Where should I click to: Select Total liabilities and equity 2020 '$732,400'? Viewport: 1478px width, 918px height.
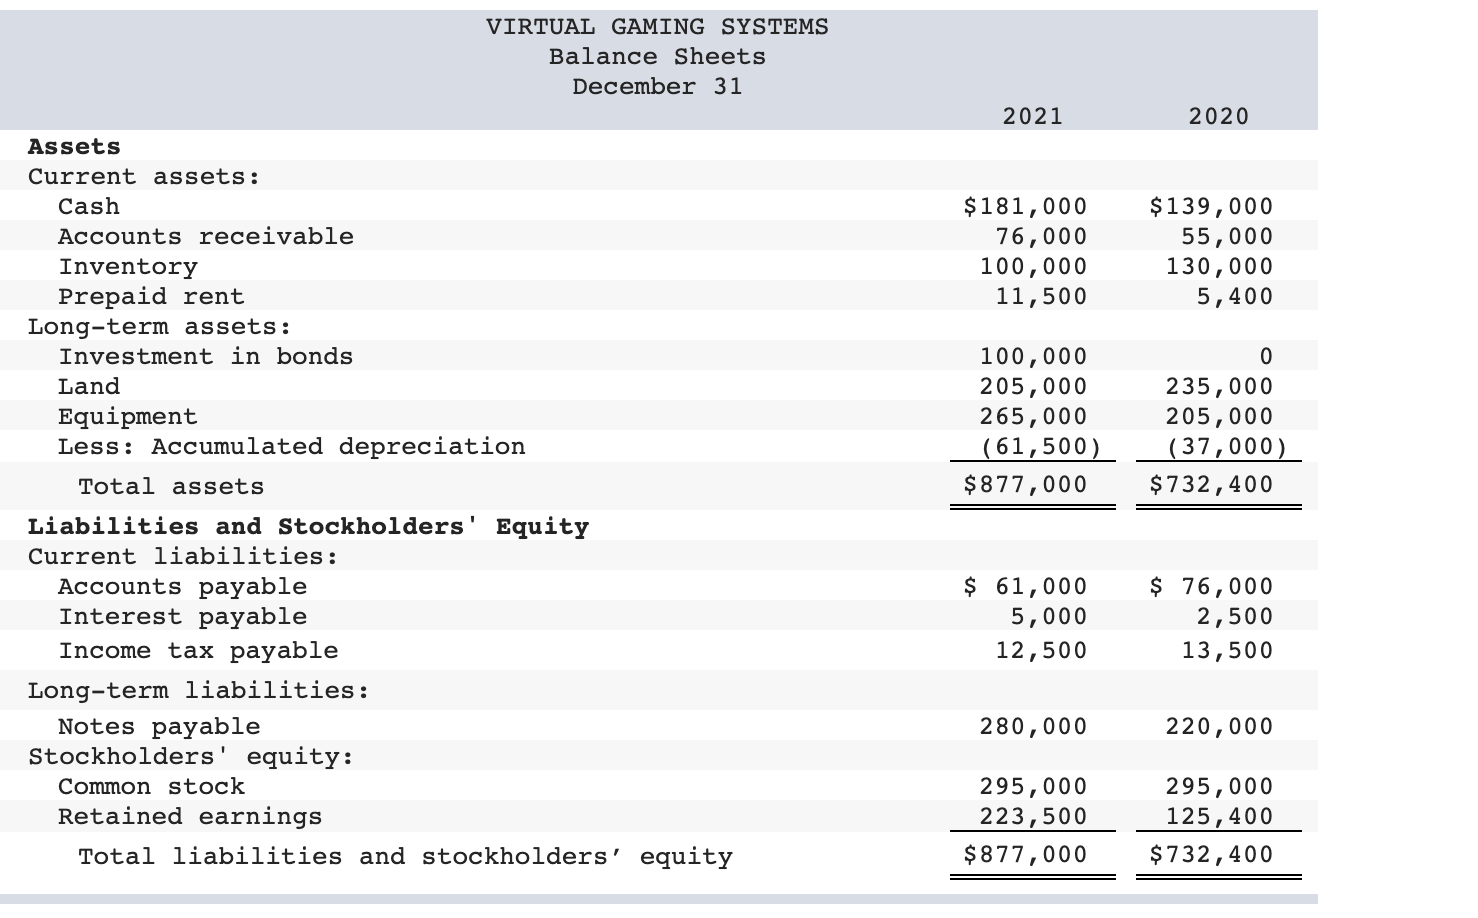pyautogui.click(x=1211, y=854)
